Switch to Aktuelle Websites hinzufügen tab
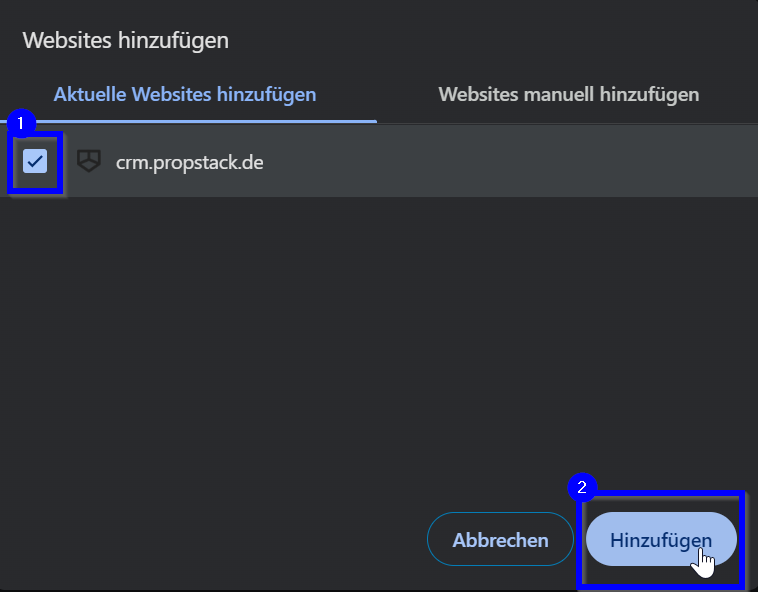Screen dimensions: 758x592 click(x=185, y=95)
